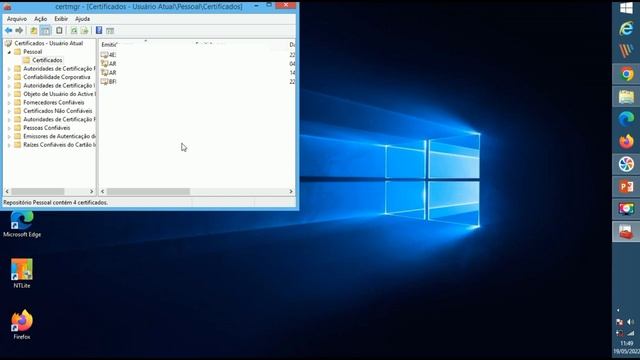Go forward with the Forward arrow icon

click(x=19, y=31)
